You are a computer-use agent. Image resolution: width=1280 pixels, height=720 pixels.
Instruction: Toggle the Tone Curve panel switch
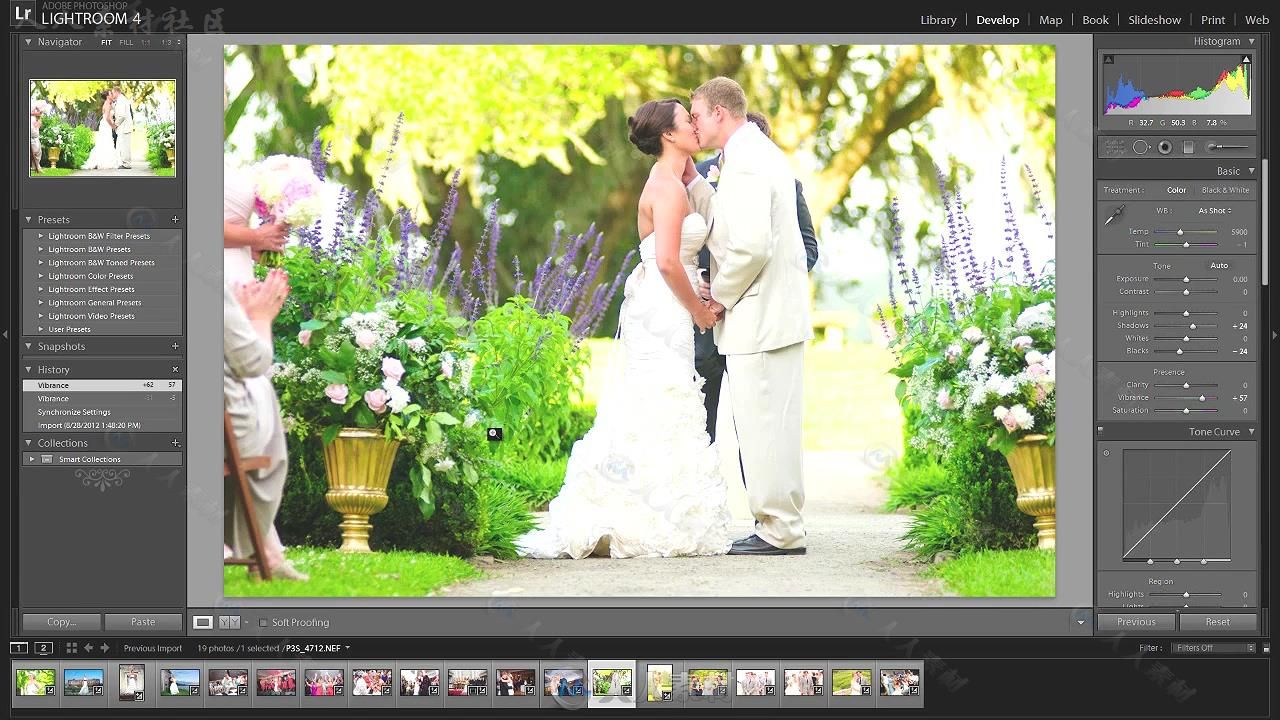pyautogui.click(x=1101, y=432)
